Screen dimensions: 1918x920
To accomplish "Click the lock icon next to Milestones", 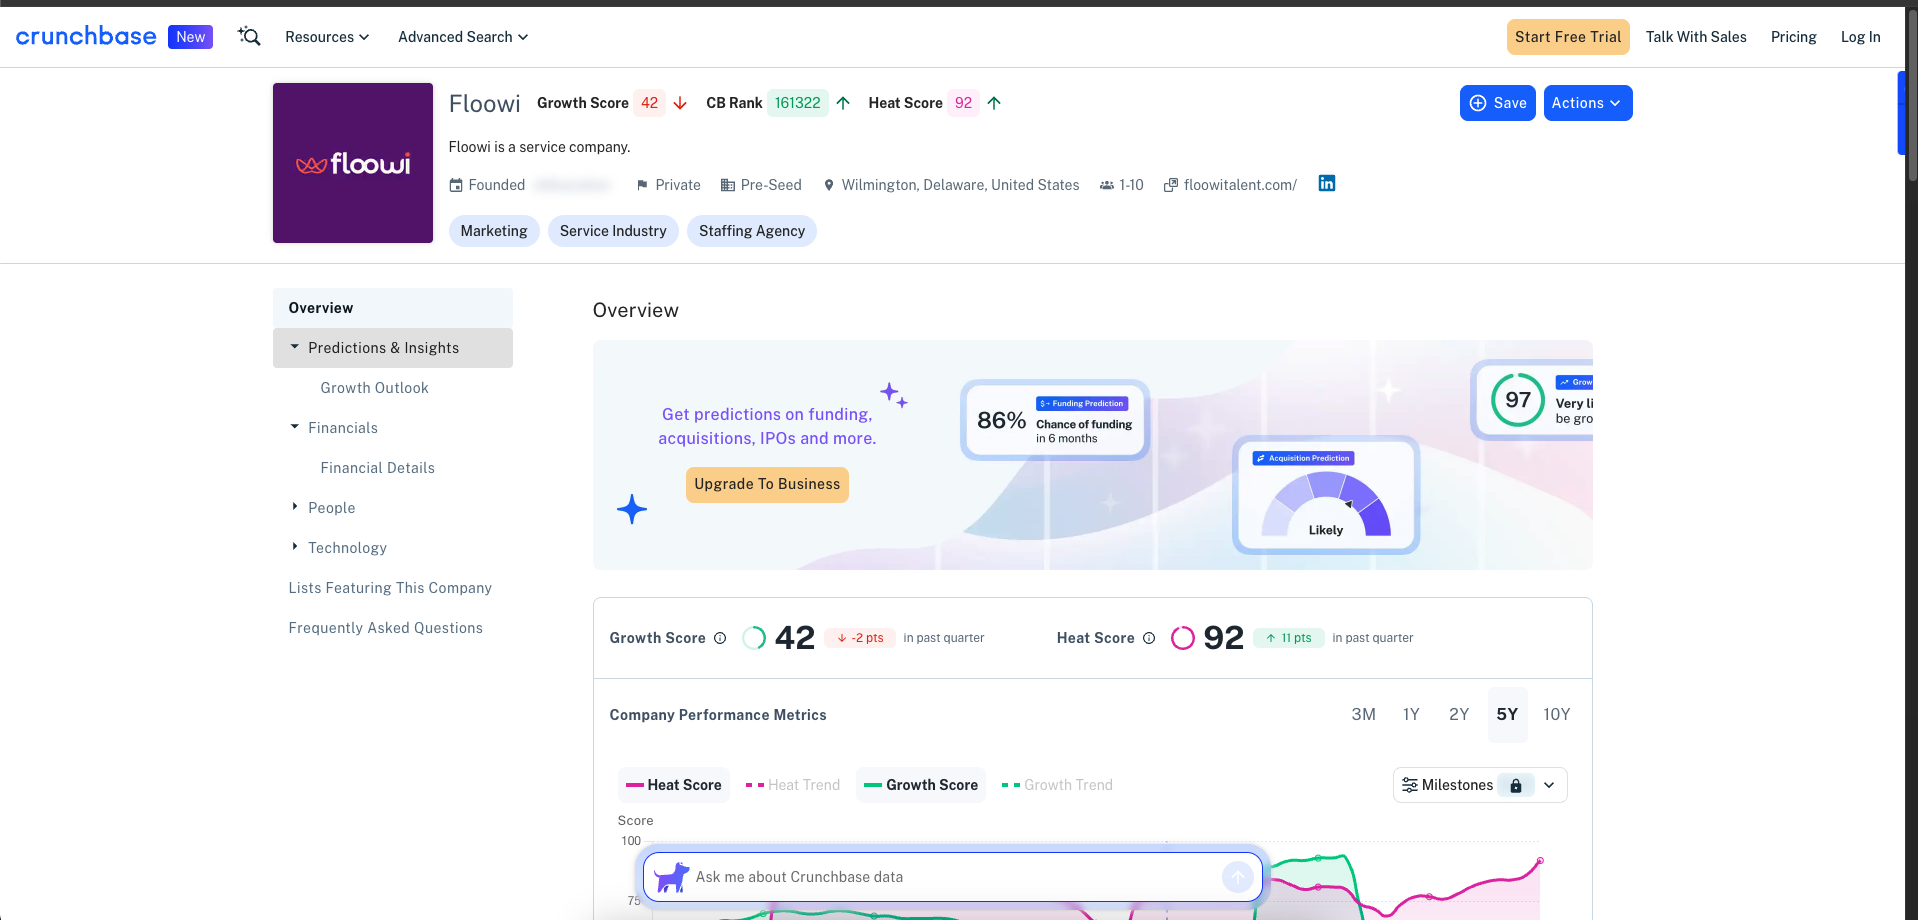I will click(x=1517, y=785).
